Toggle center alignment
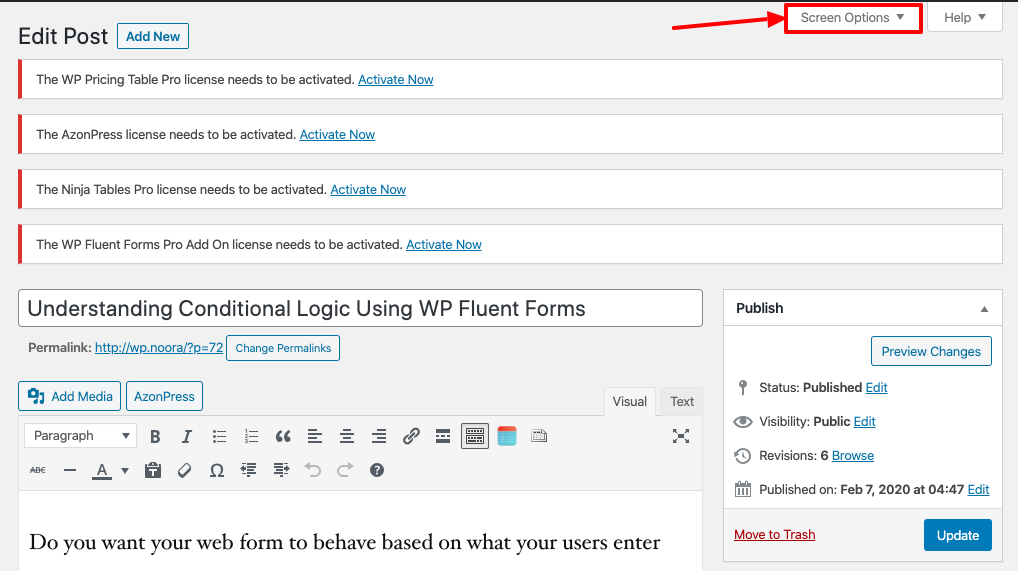1018x571 pixels. (347, 436)
